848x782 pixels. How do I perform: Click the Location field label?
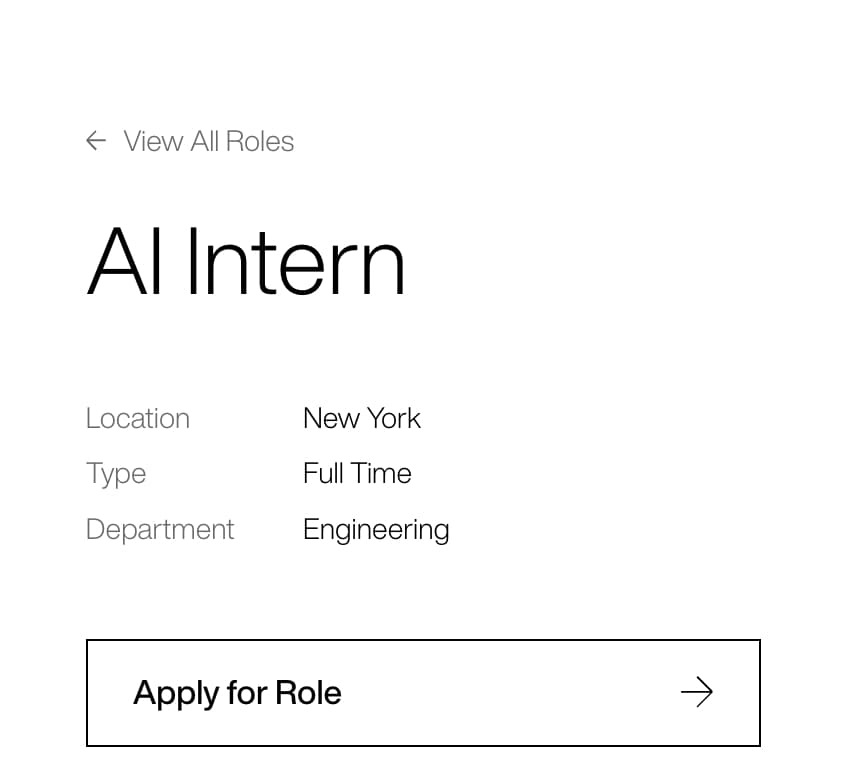click(138, 418)
